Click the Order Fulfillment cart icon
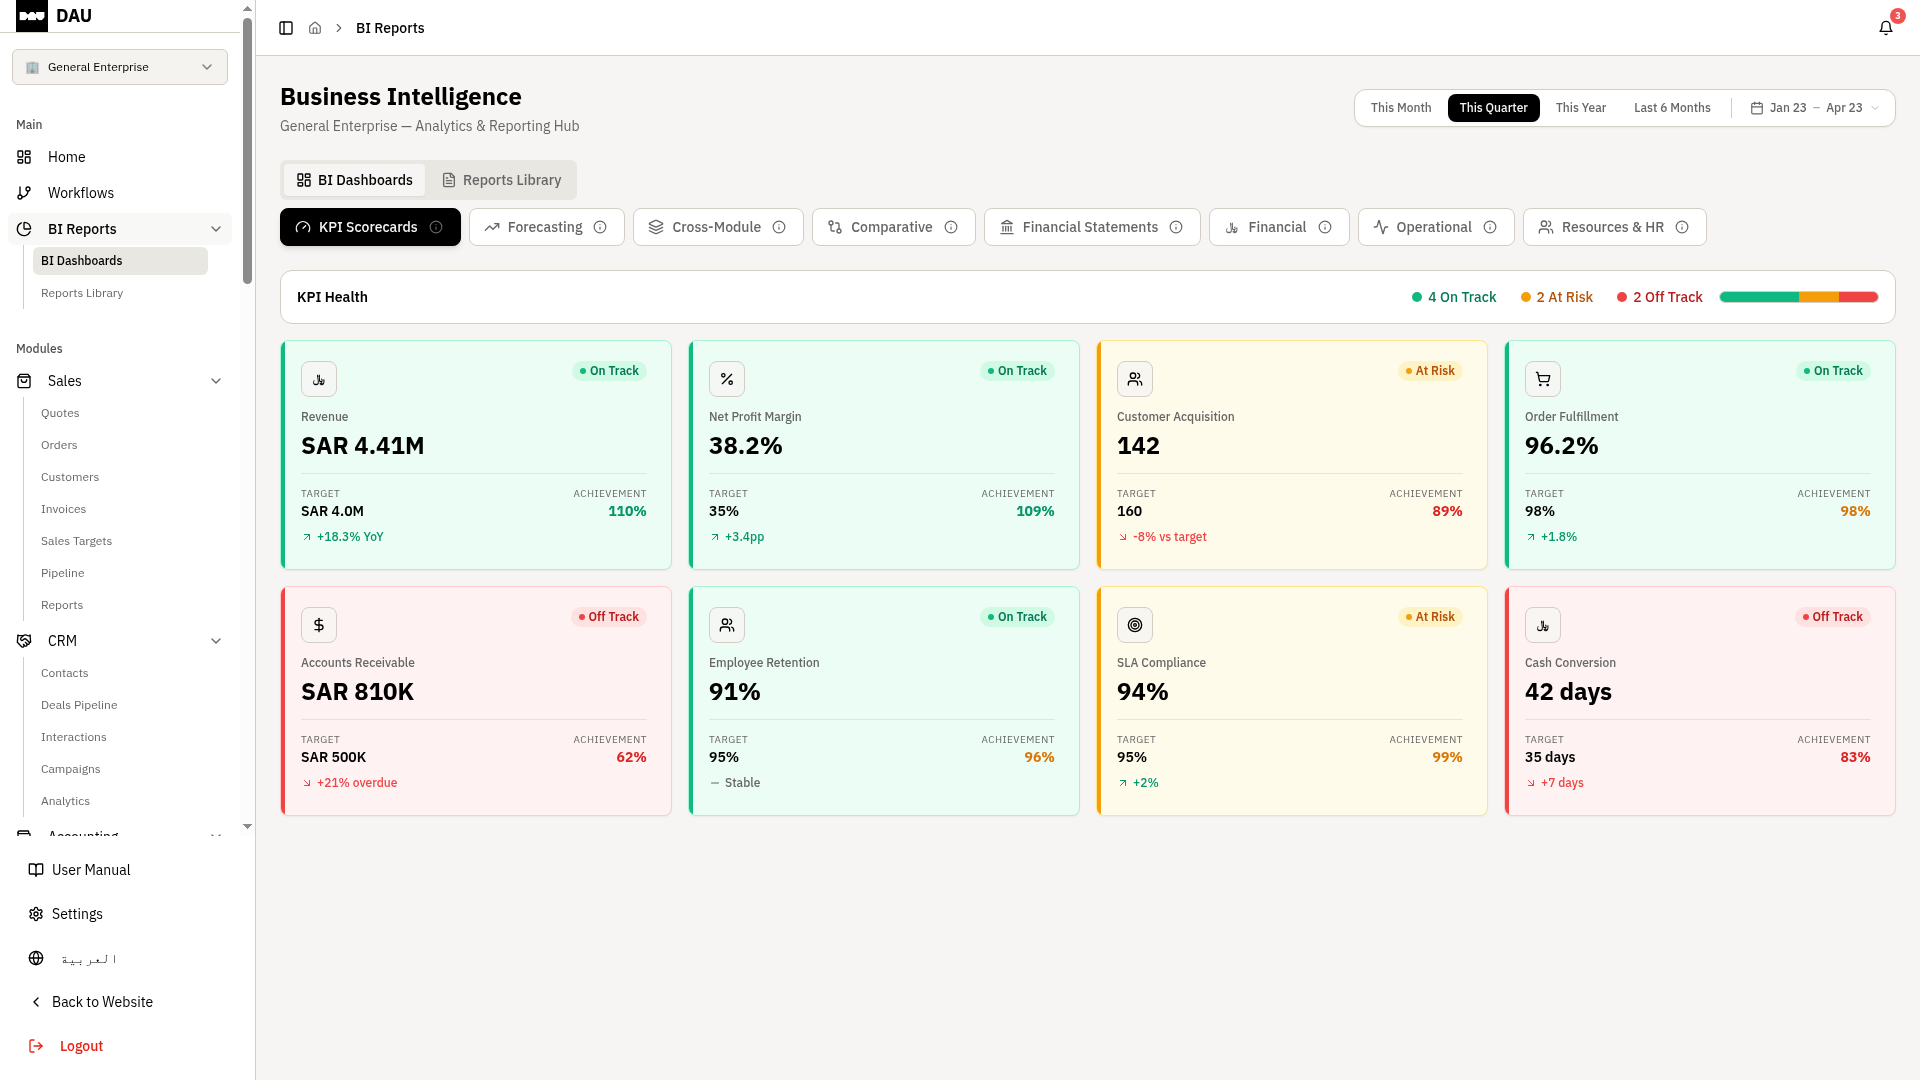The height and width of the screenshot is (1080, 1920). coord(1542,379)
